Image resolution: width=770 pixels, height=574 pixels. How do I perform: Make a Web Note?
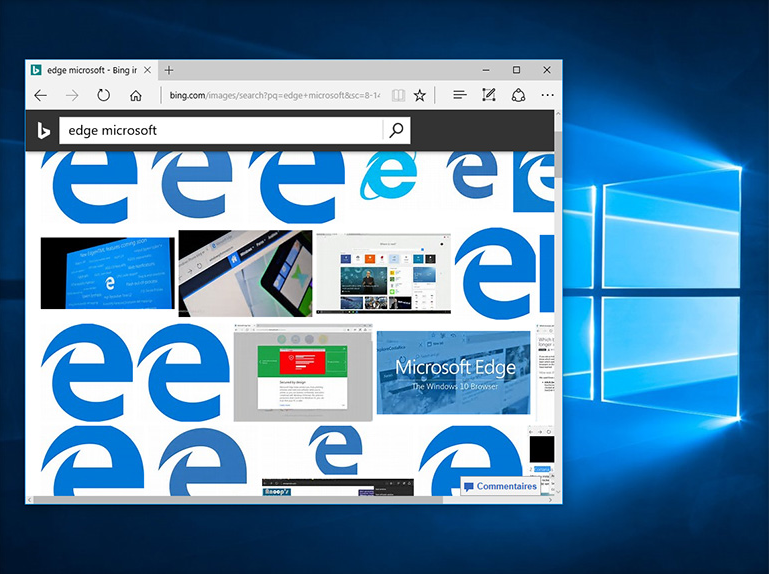tap(489, 96)
